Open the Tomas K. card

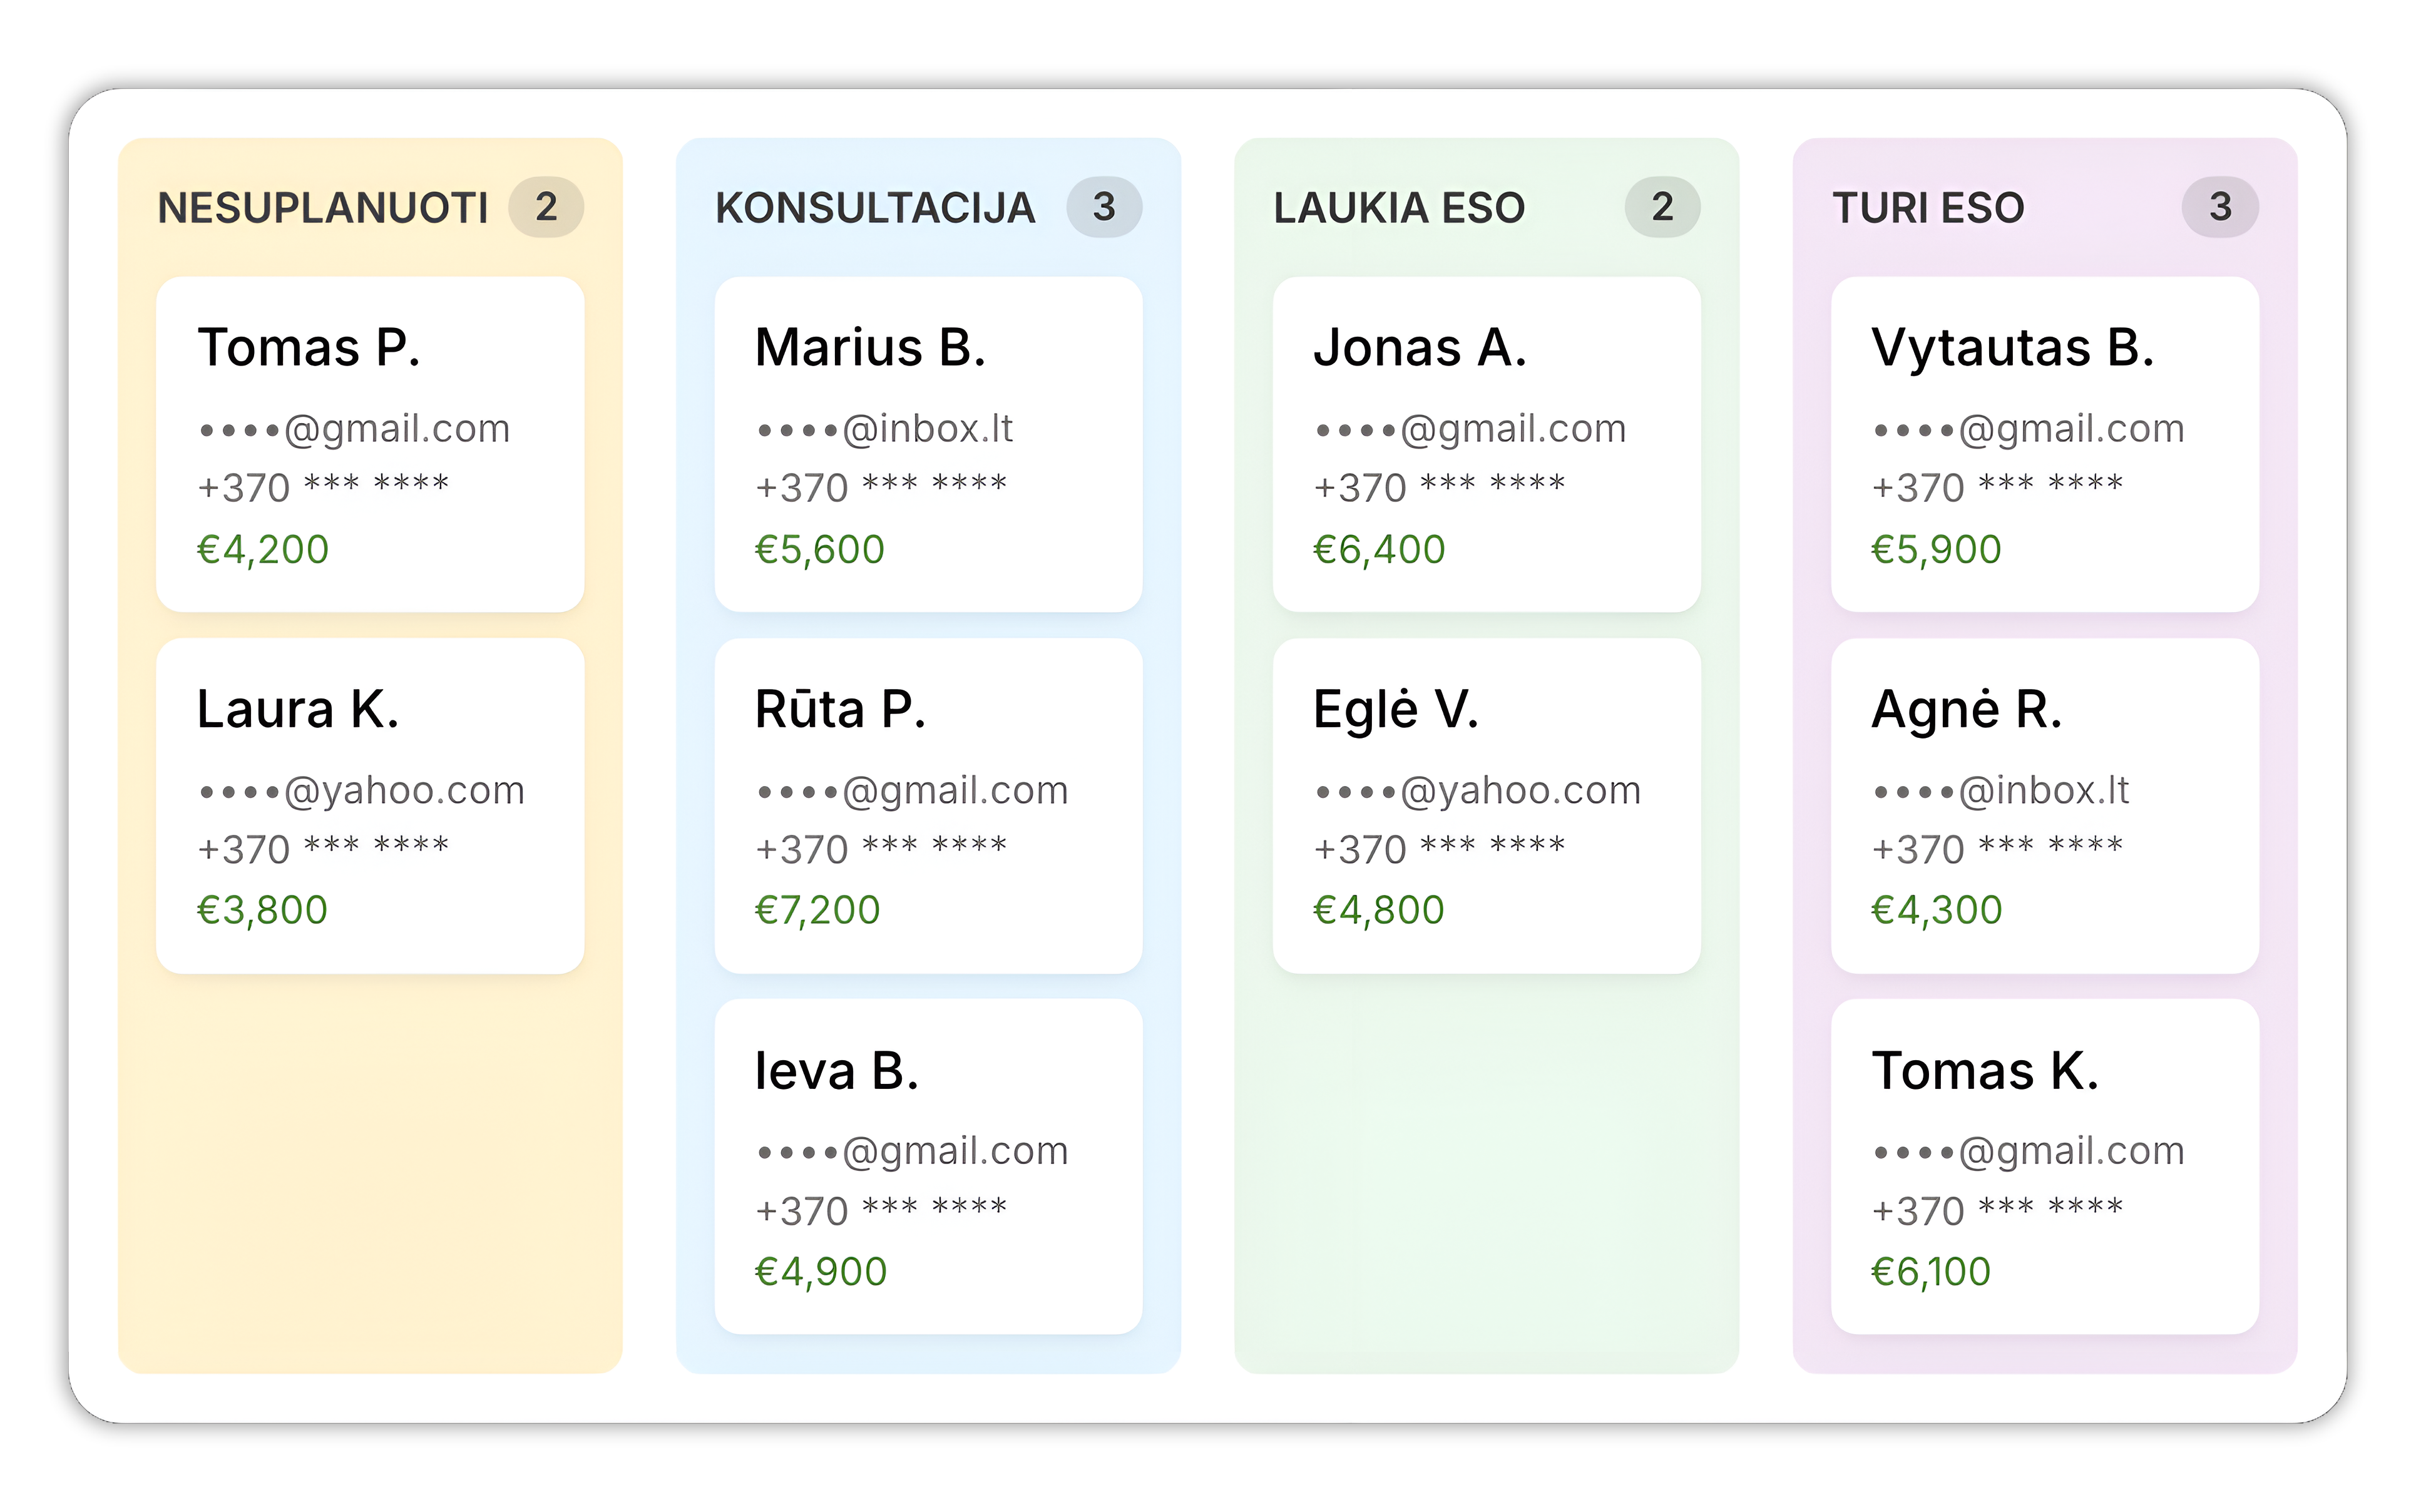2044,1166
